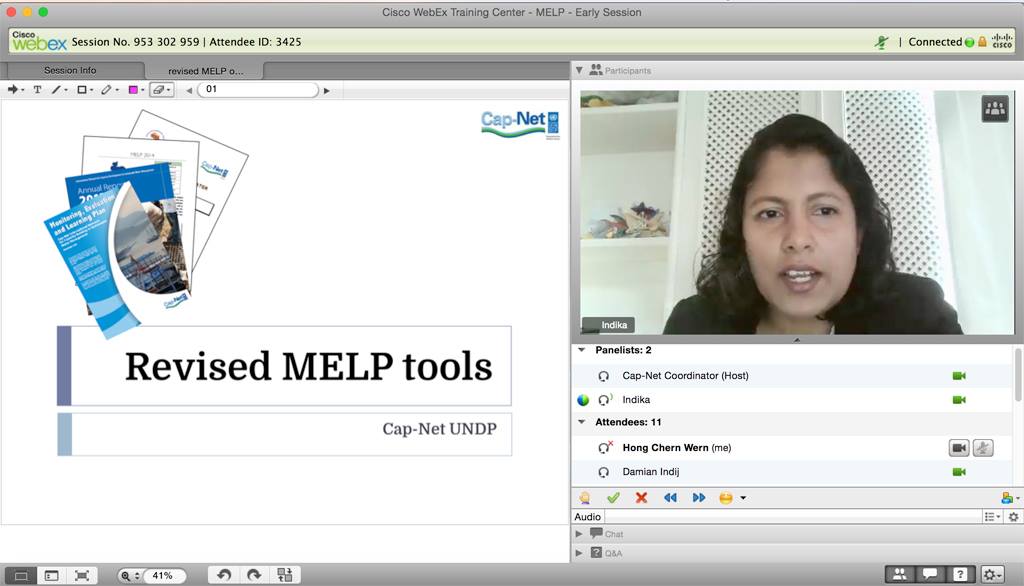Click the yellow lock security icon
This screenshot has height=586, width=1024.
coord(982,42)
